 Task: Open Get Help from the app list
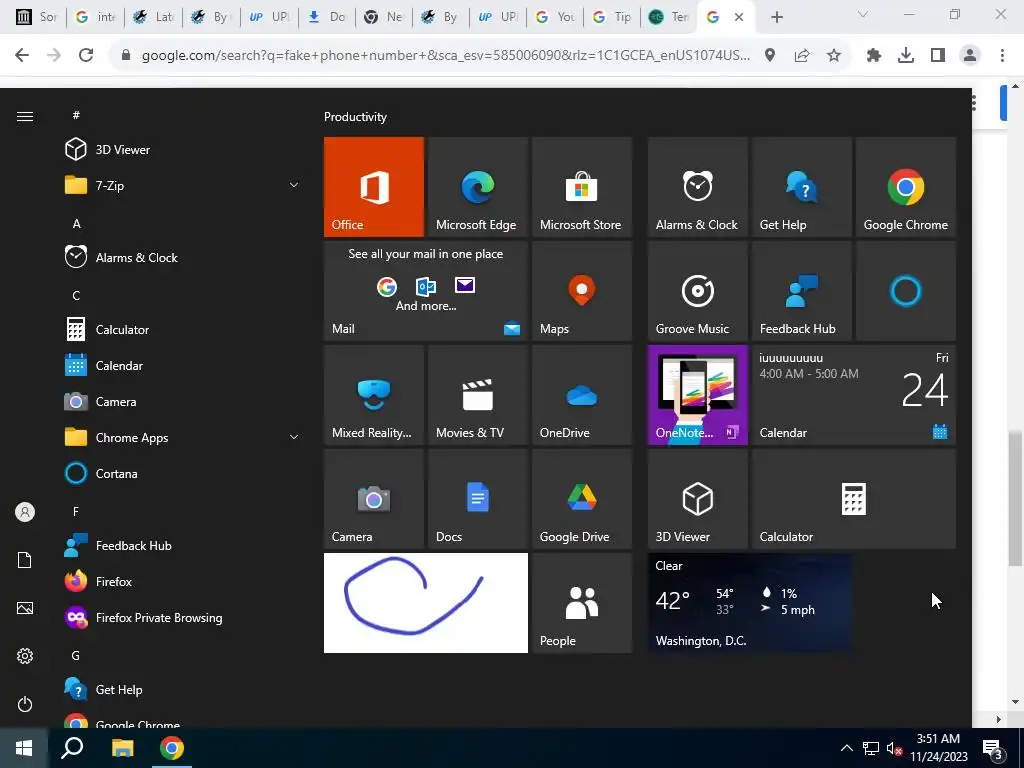click(183, 690)
